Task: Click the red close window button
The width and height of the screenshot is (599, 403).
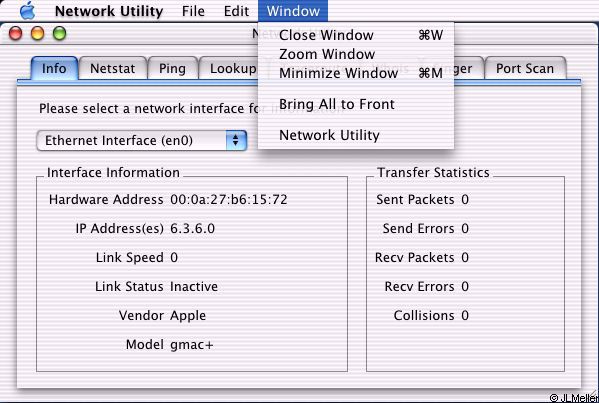Action: pyautogui.click(x=16, y=34)
